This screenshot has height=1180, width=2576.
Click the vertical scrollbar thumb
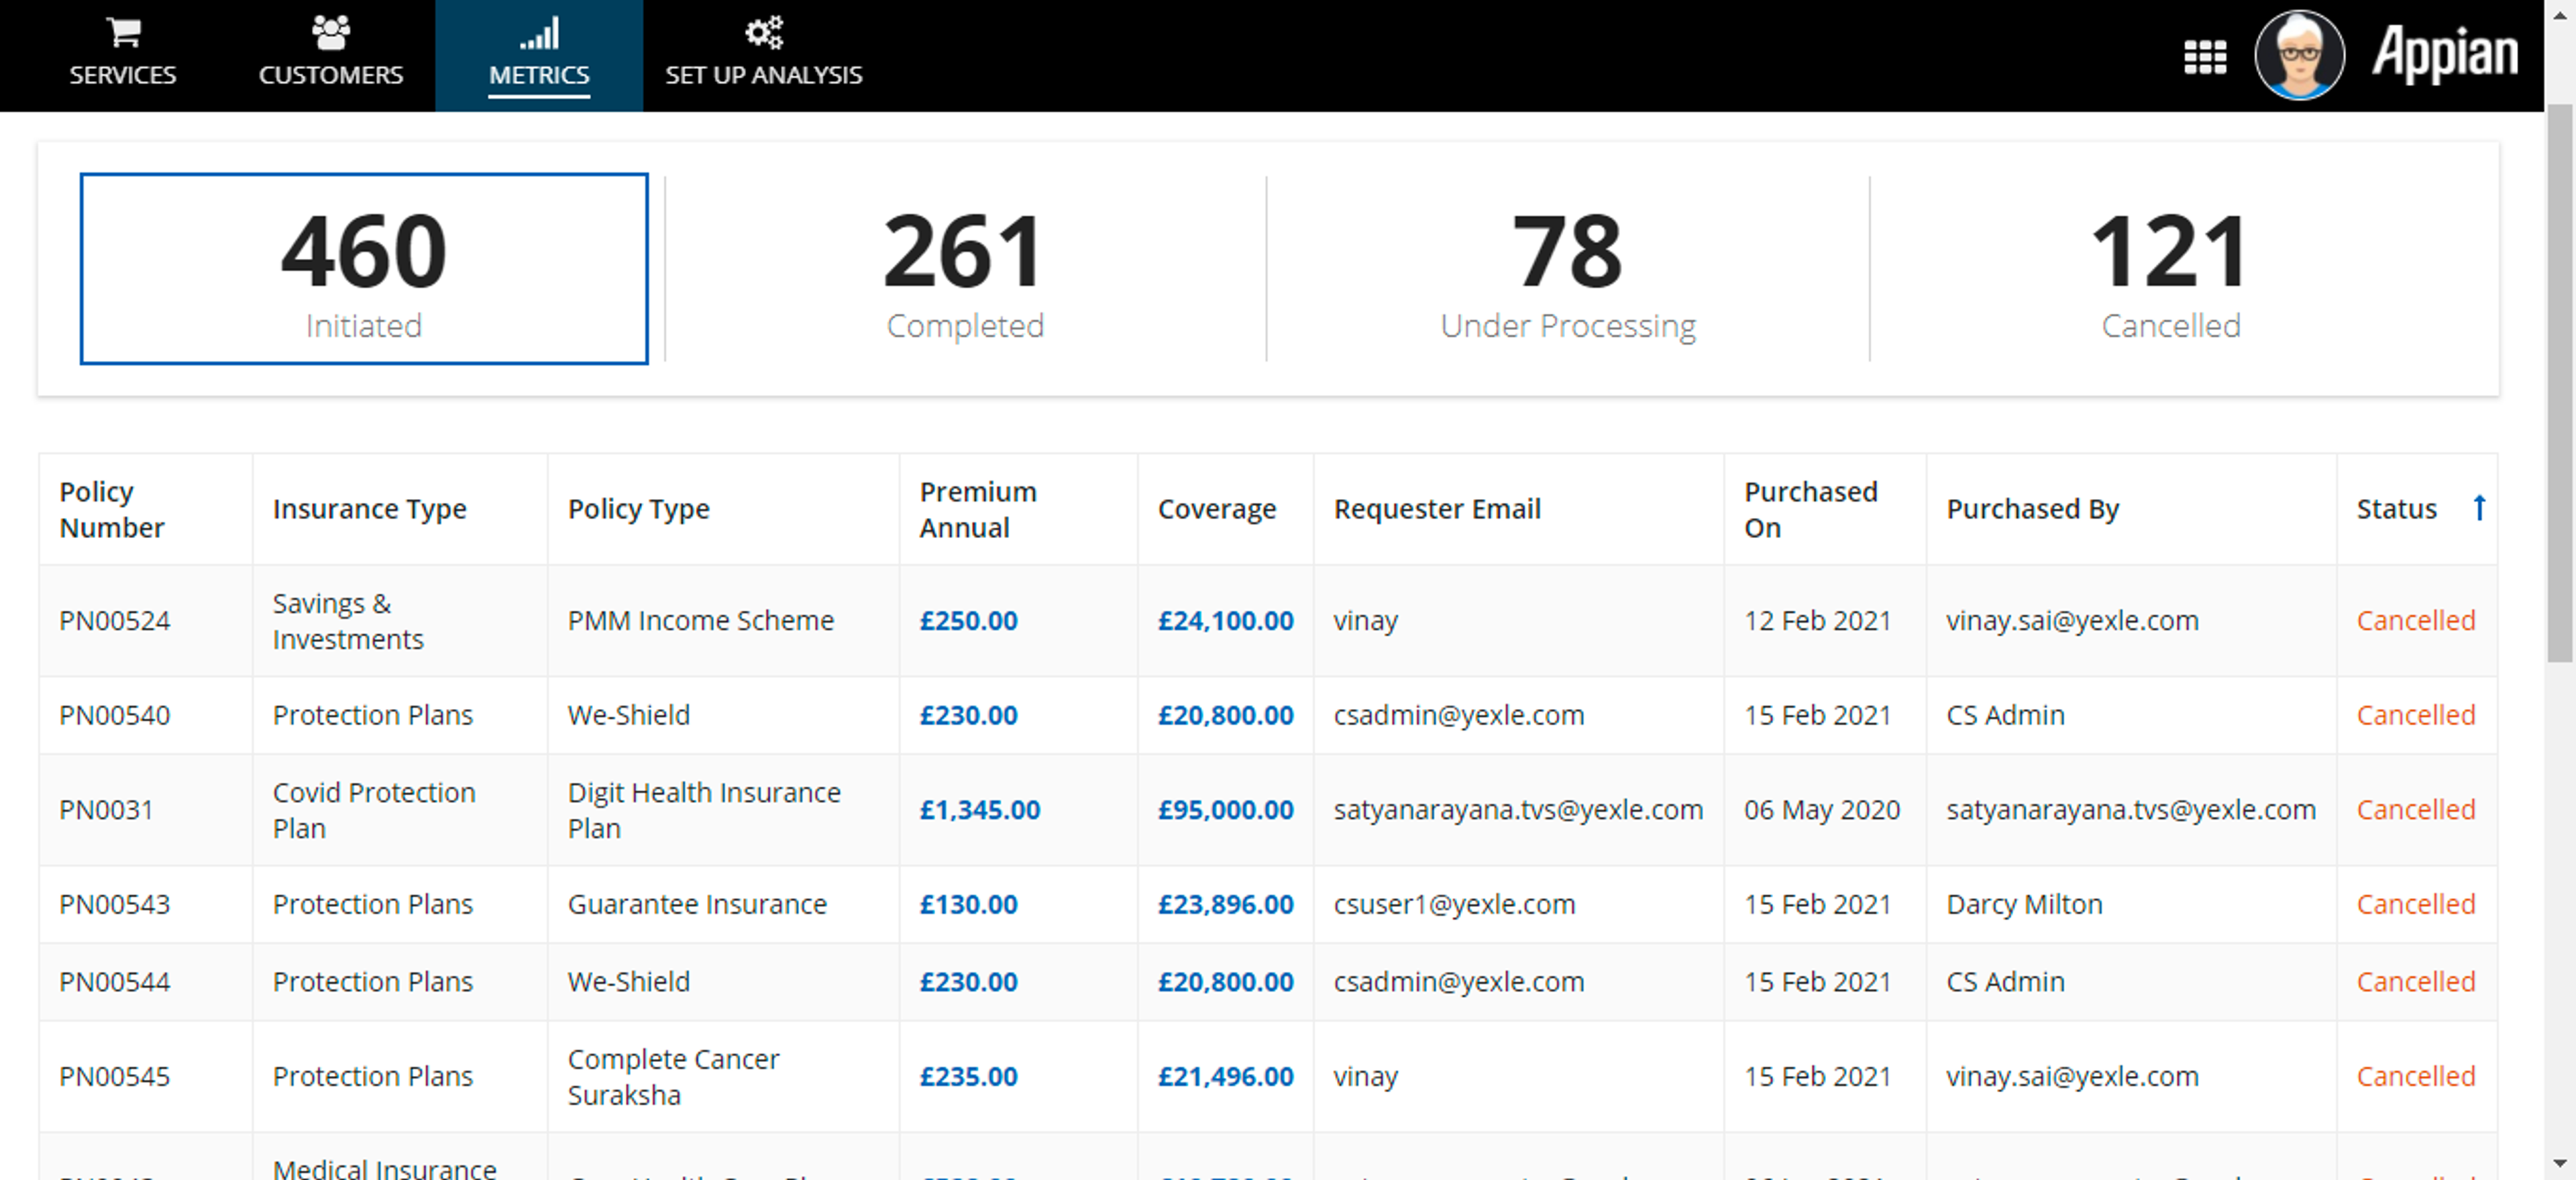(x=2559, y=384)
